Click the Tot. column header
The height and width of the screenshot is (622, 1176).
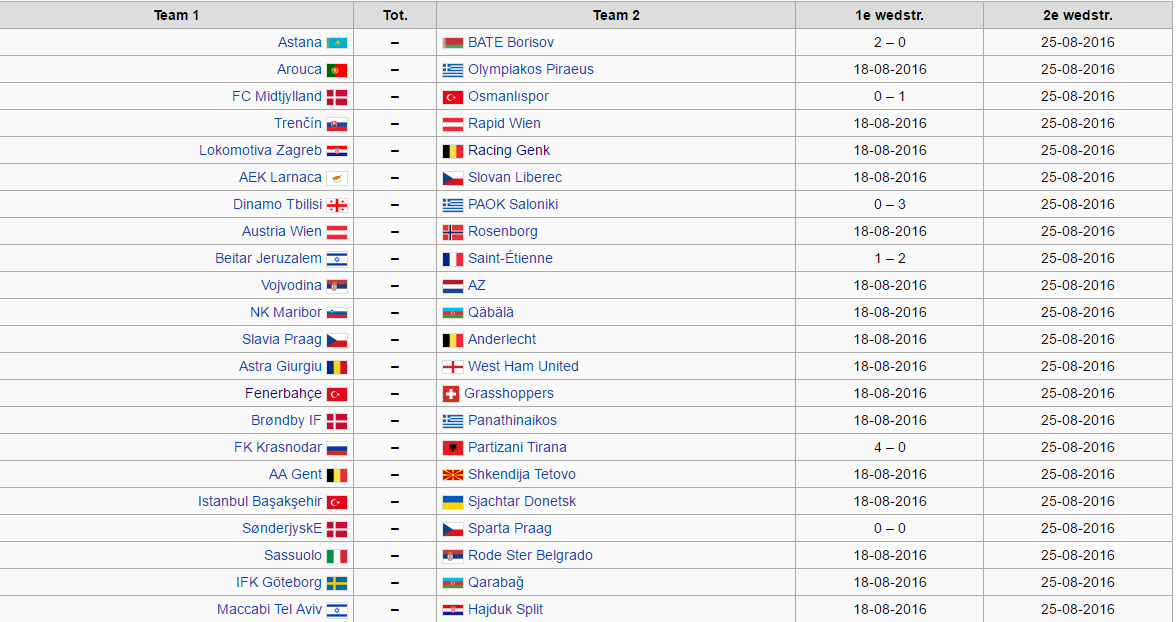coord(395,15)
